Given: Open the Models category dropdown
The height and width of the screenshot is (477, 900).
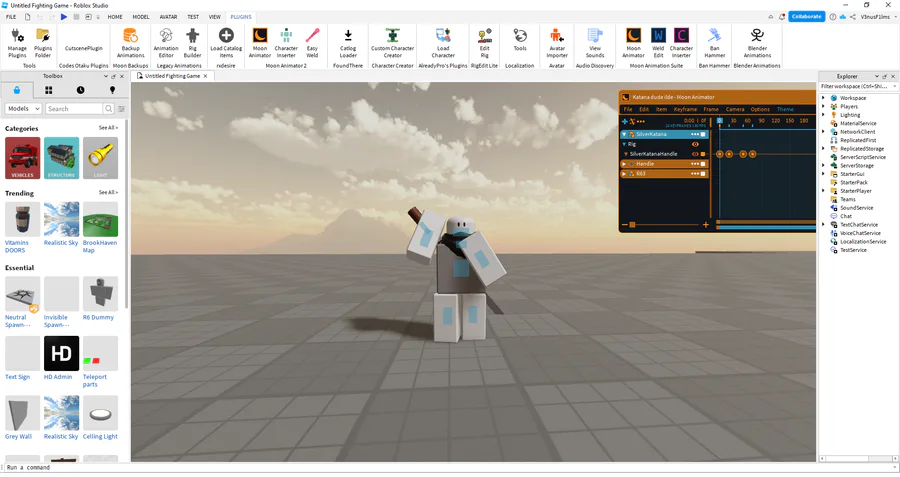Looking at the screenshot, I should click(x=24, y=108).
